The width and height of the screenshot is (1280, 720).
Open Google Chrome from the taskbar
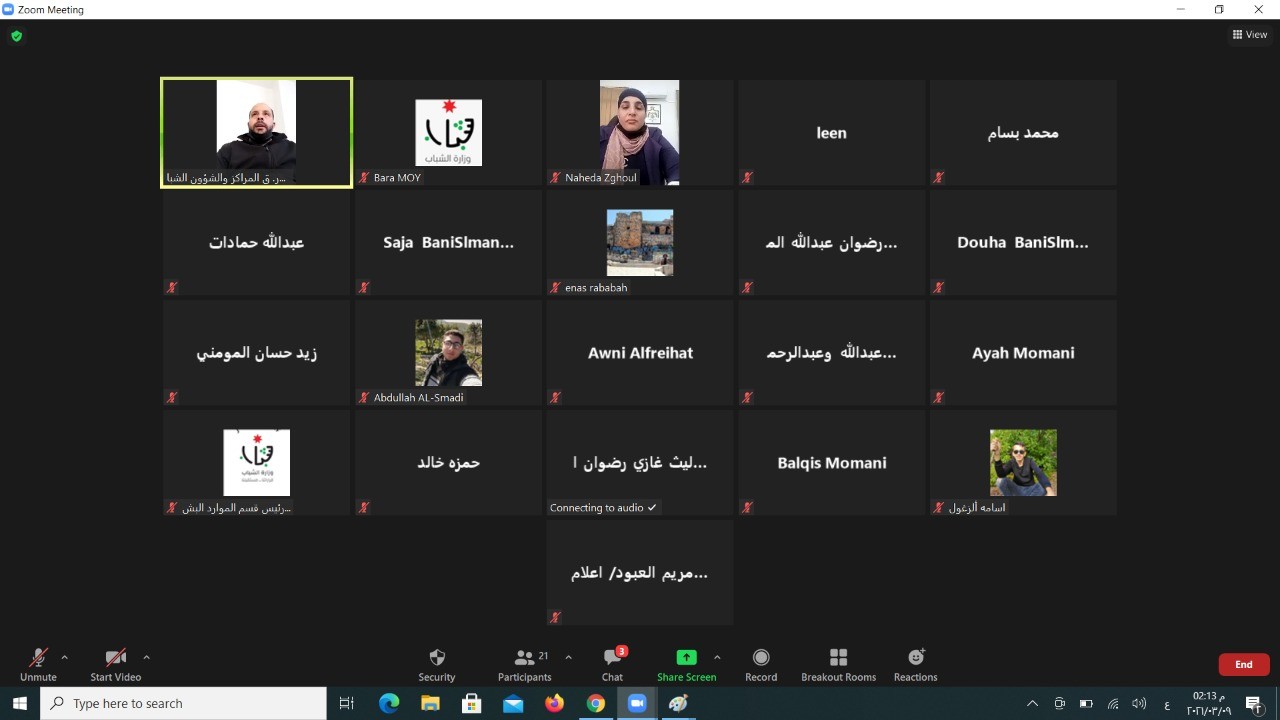pos(595,704)
